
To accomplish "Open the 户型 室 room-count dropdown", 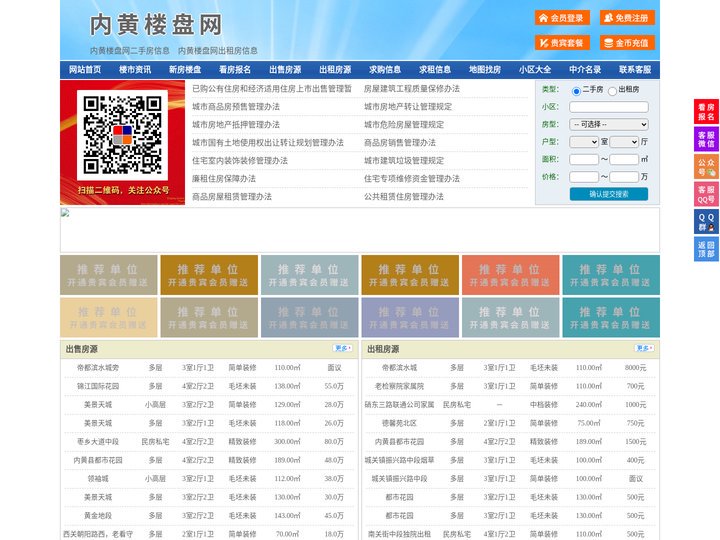I will point(584,142).
